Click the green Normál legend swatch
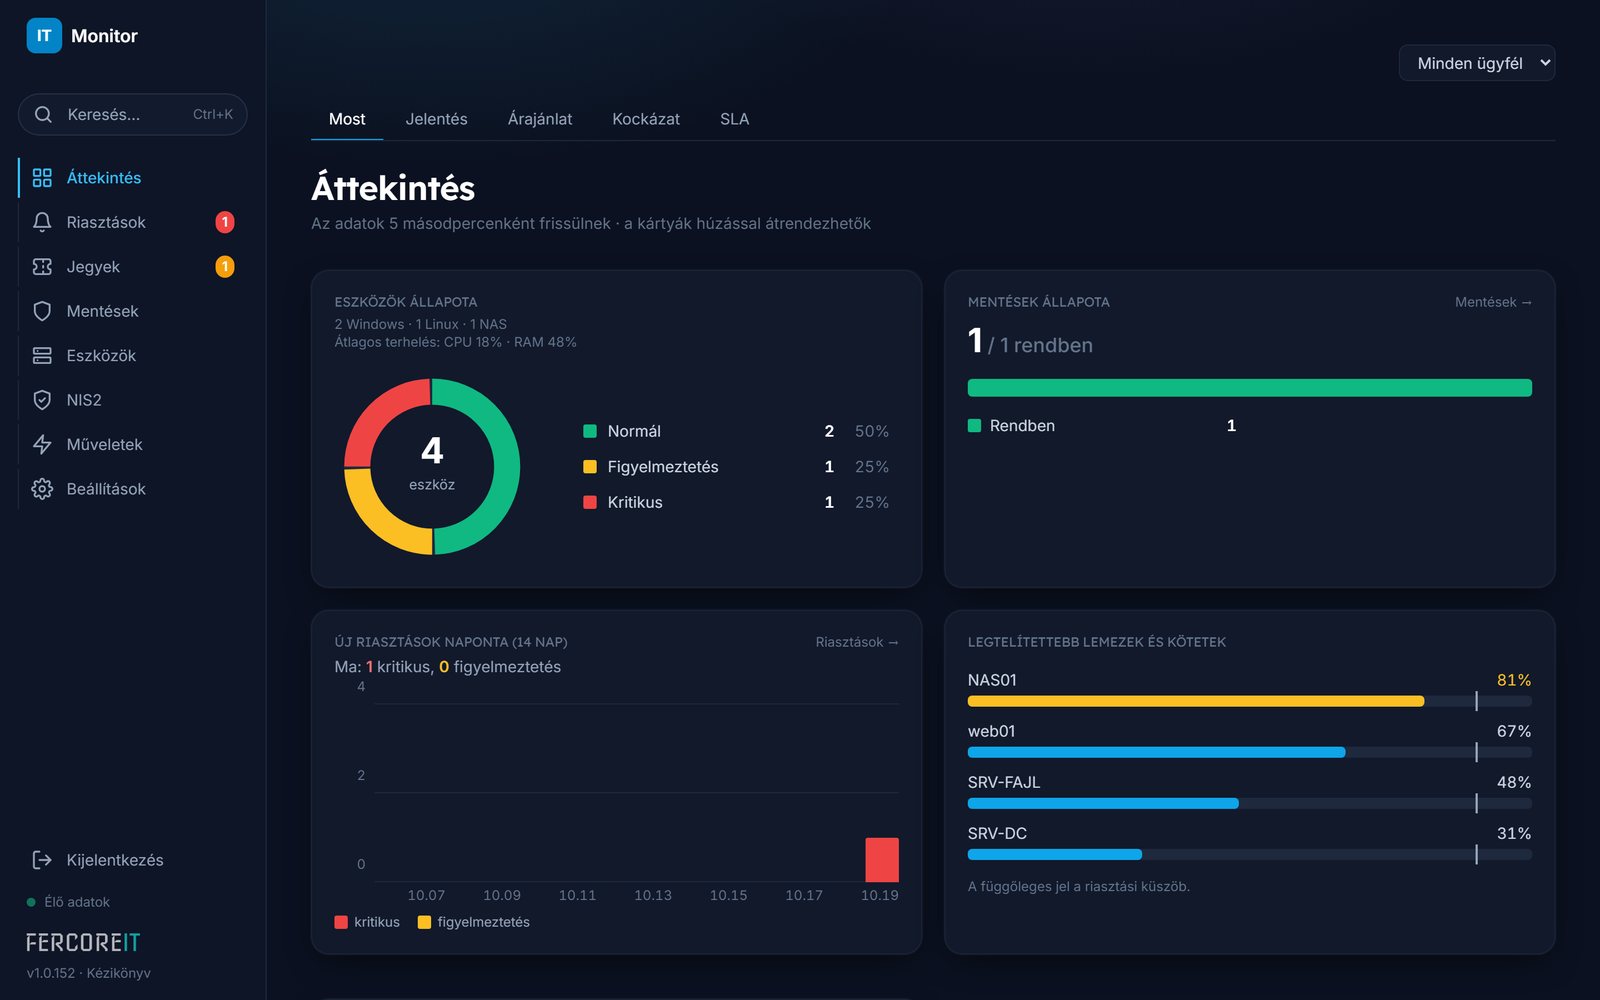The image size is (1600, 1000). 590,431
